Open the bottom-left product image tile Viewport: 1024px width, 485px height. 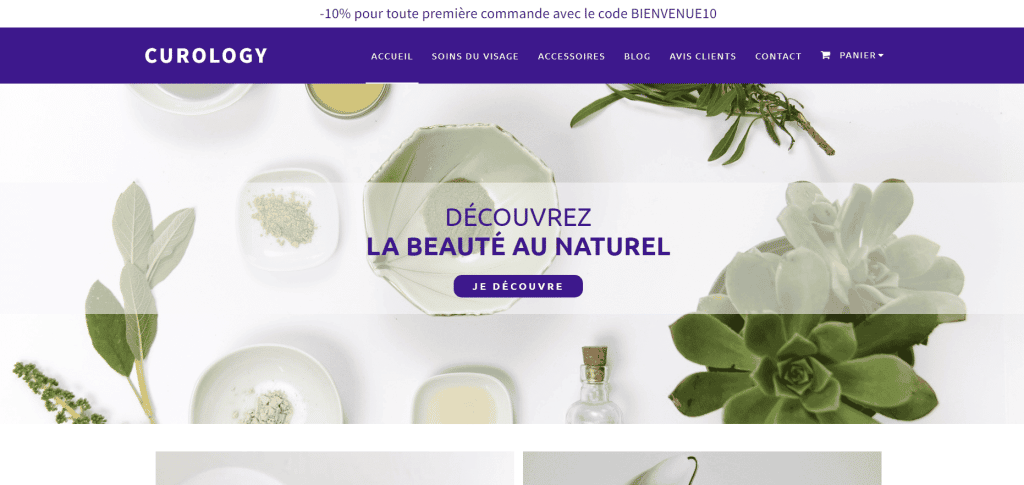(334, 468)
